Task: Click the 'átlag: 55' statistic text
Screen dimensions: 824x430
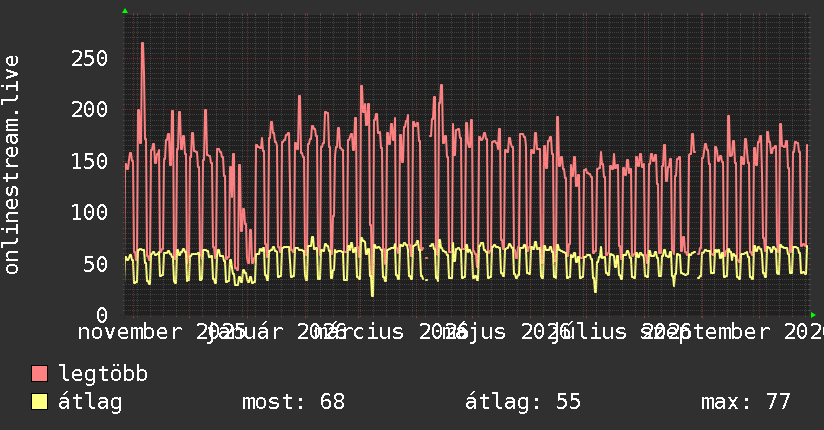Action: click(x=523, y=402)
